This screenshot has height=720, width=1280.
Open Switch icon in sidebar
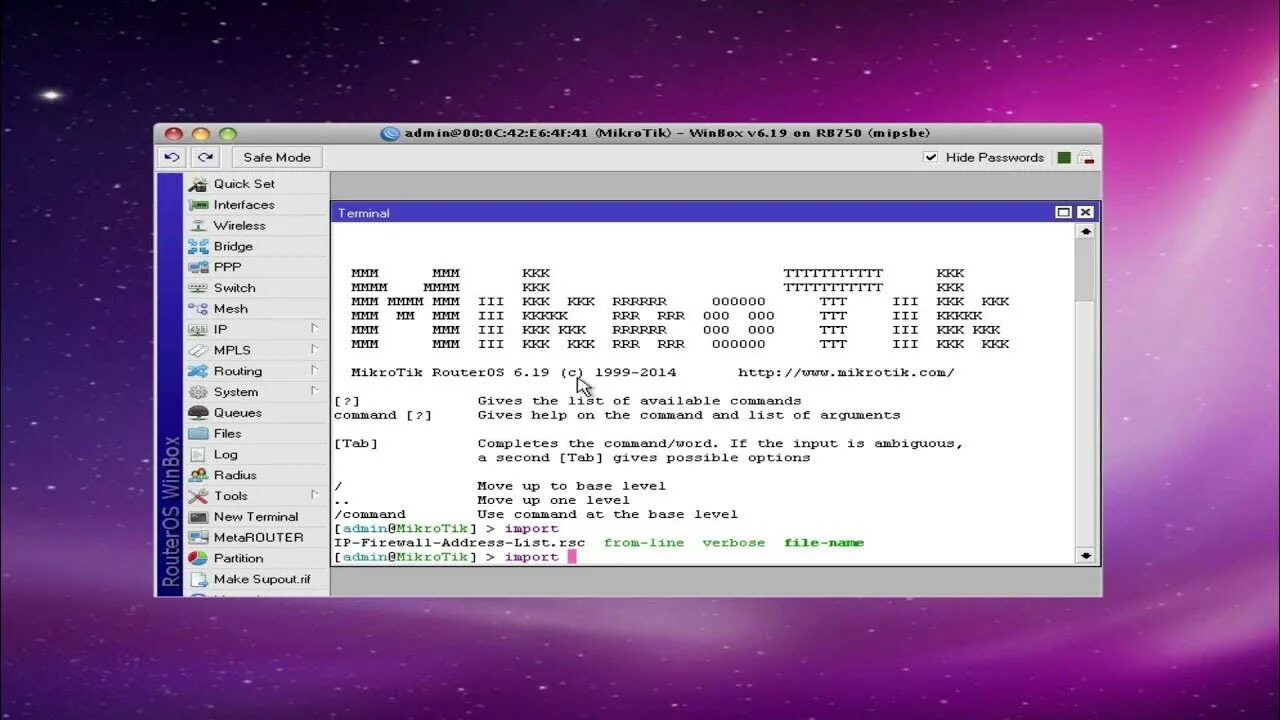[x=198, y=288]
